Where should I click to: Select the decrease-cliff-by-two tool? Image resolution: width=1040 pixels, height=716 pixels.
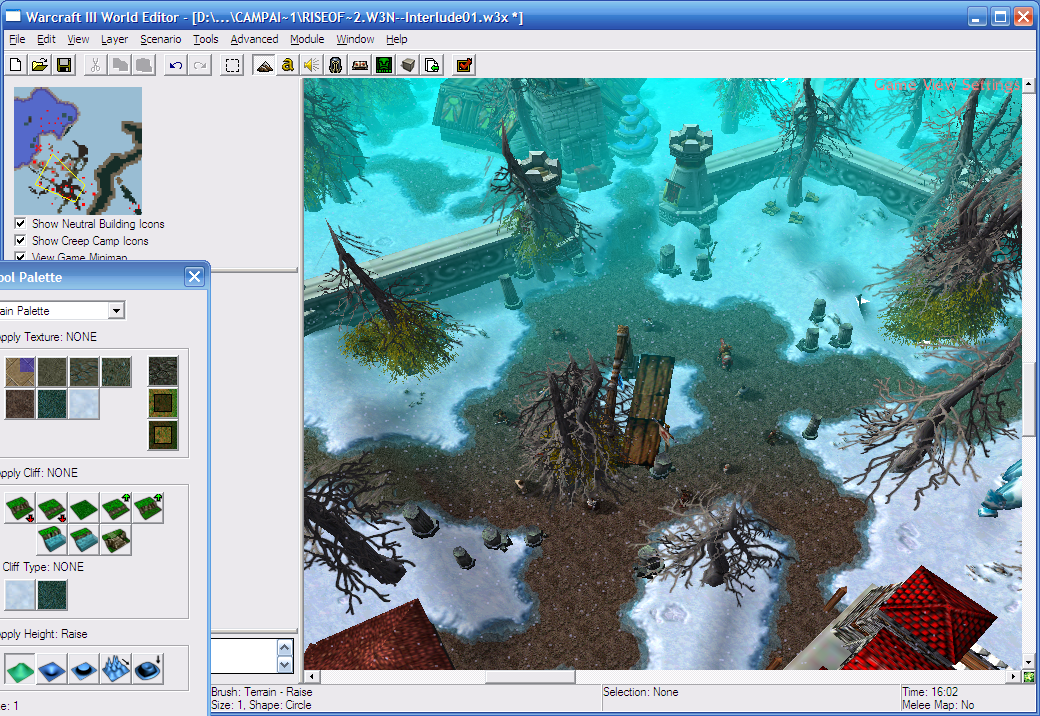pos(19,508)
